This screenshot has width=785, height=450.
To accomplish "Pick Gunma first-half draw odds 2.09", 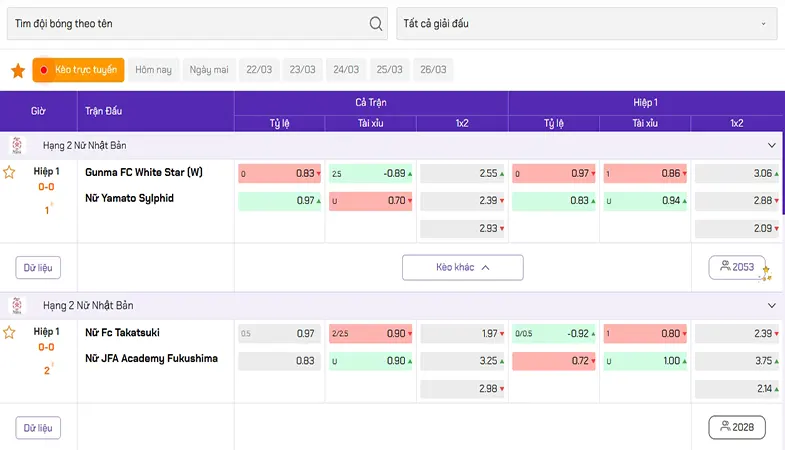I will tap(737, 228).
